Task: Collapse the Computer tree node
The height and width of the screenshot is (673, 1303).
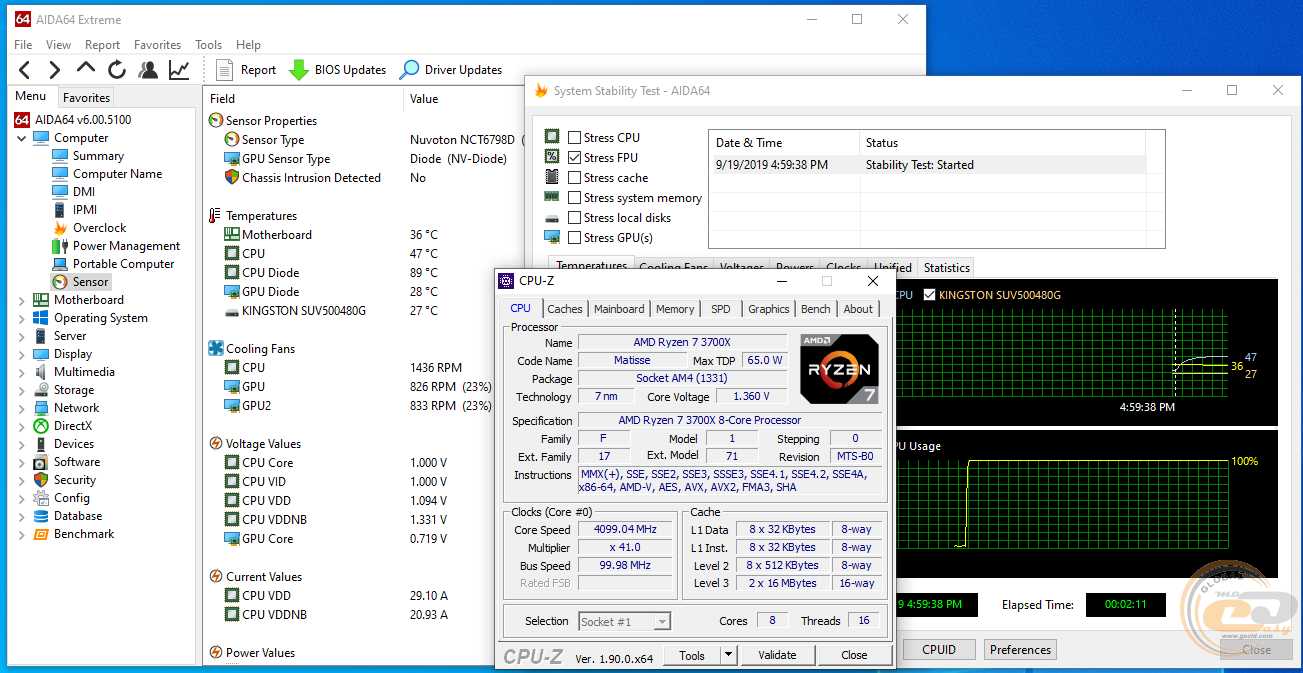Action: point(22,138)
